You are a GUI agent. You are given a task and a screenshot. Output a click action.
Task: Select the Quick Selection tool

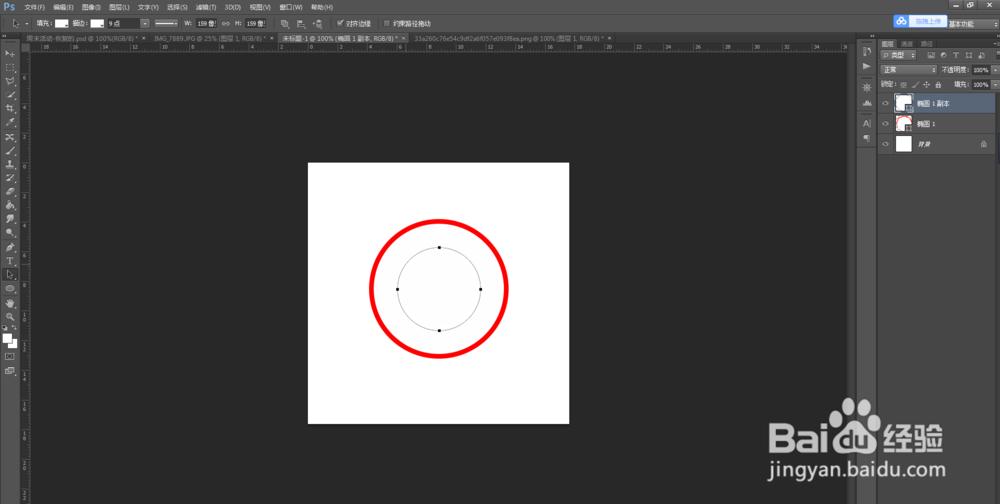tap(10, 95)
